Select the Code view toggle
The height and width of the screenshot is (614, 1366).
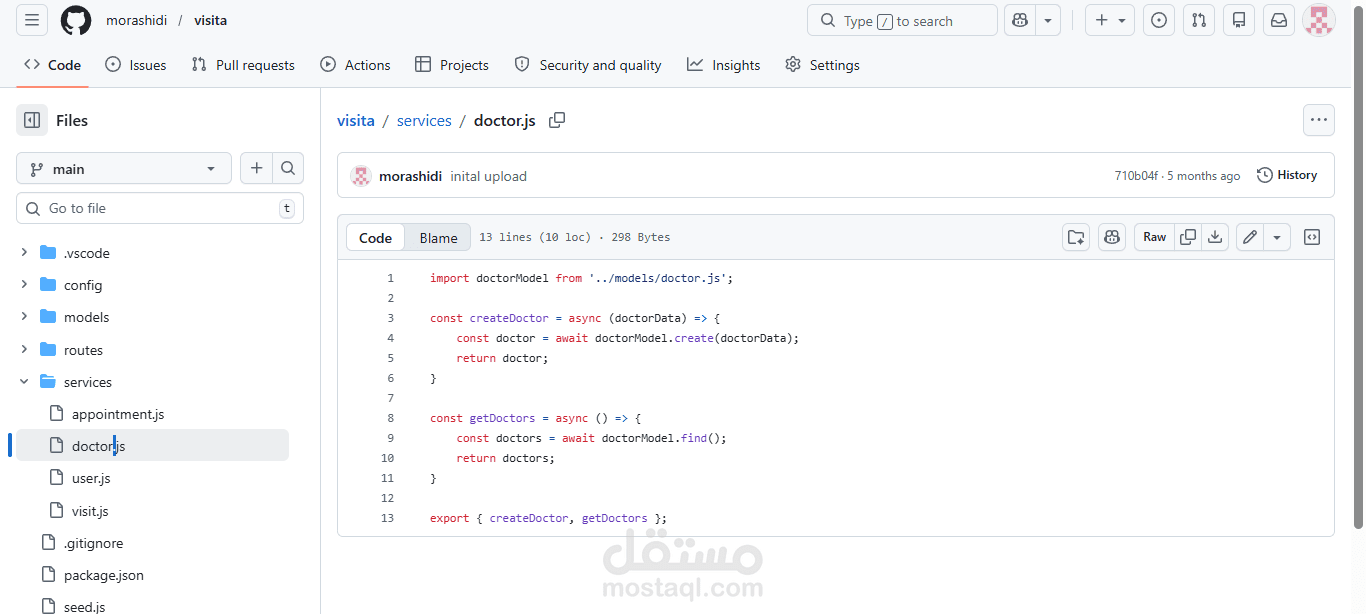click(375, 237)
